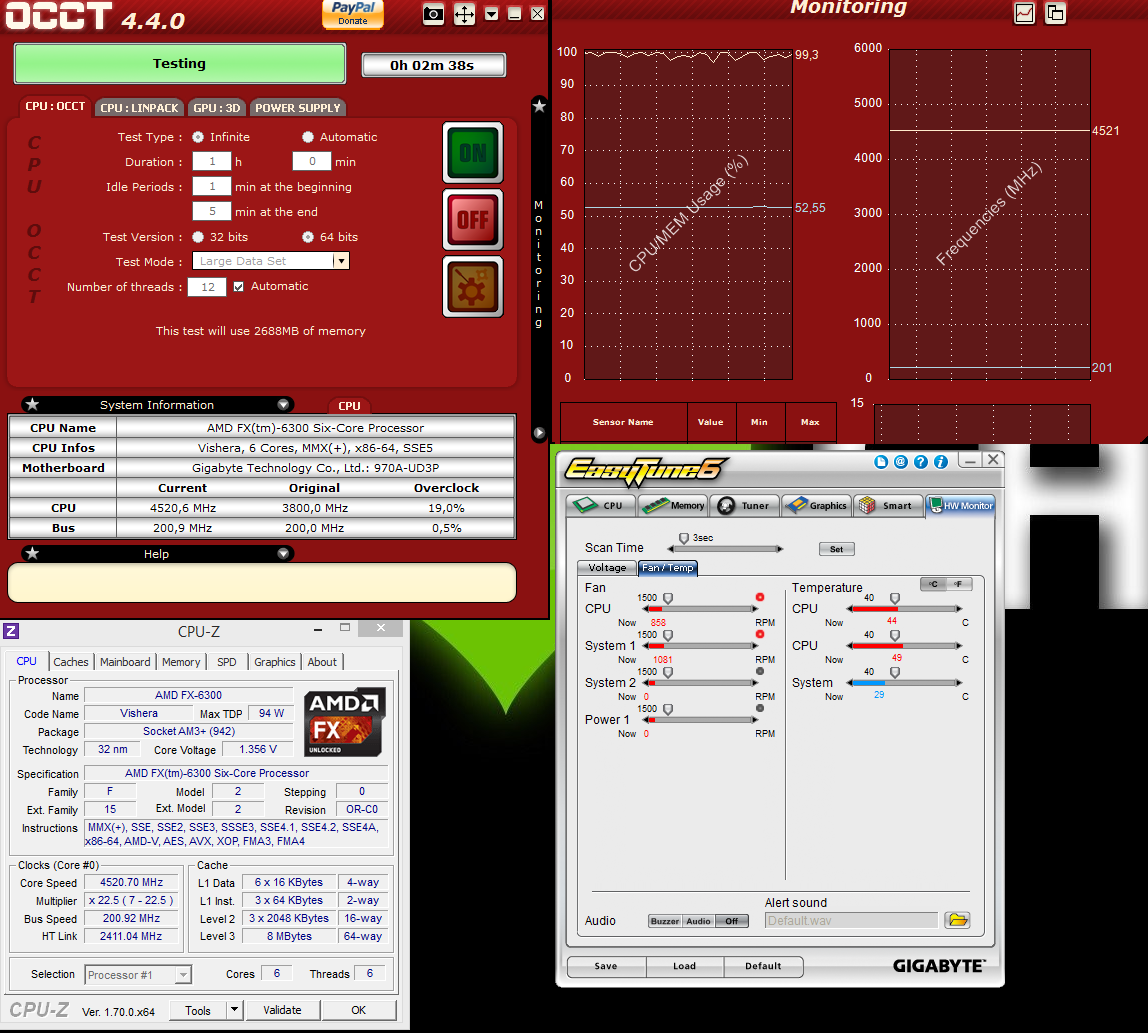Toggle Automatic number of threads checkbox
Viewport: 1148px width, 1033px height.
tap(239, 287)
